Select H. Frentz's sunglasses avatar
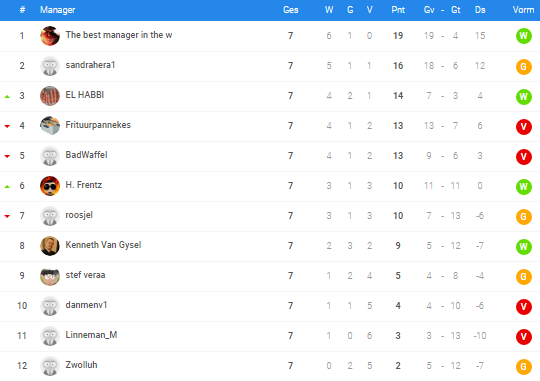Viewport: 540px width, 381px height. [x=50, y=186]
